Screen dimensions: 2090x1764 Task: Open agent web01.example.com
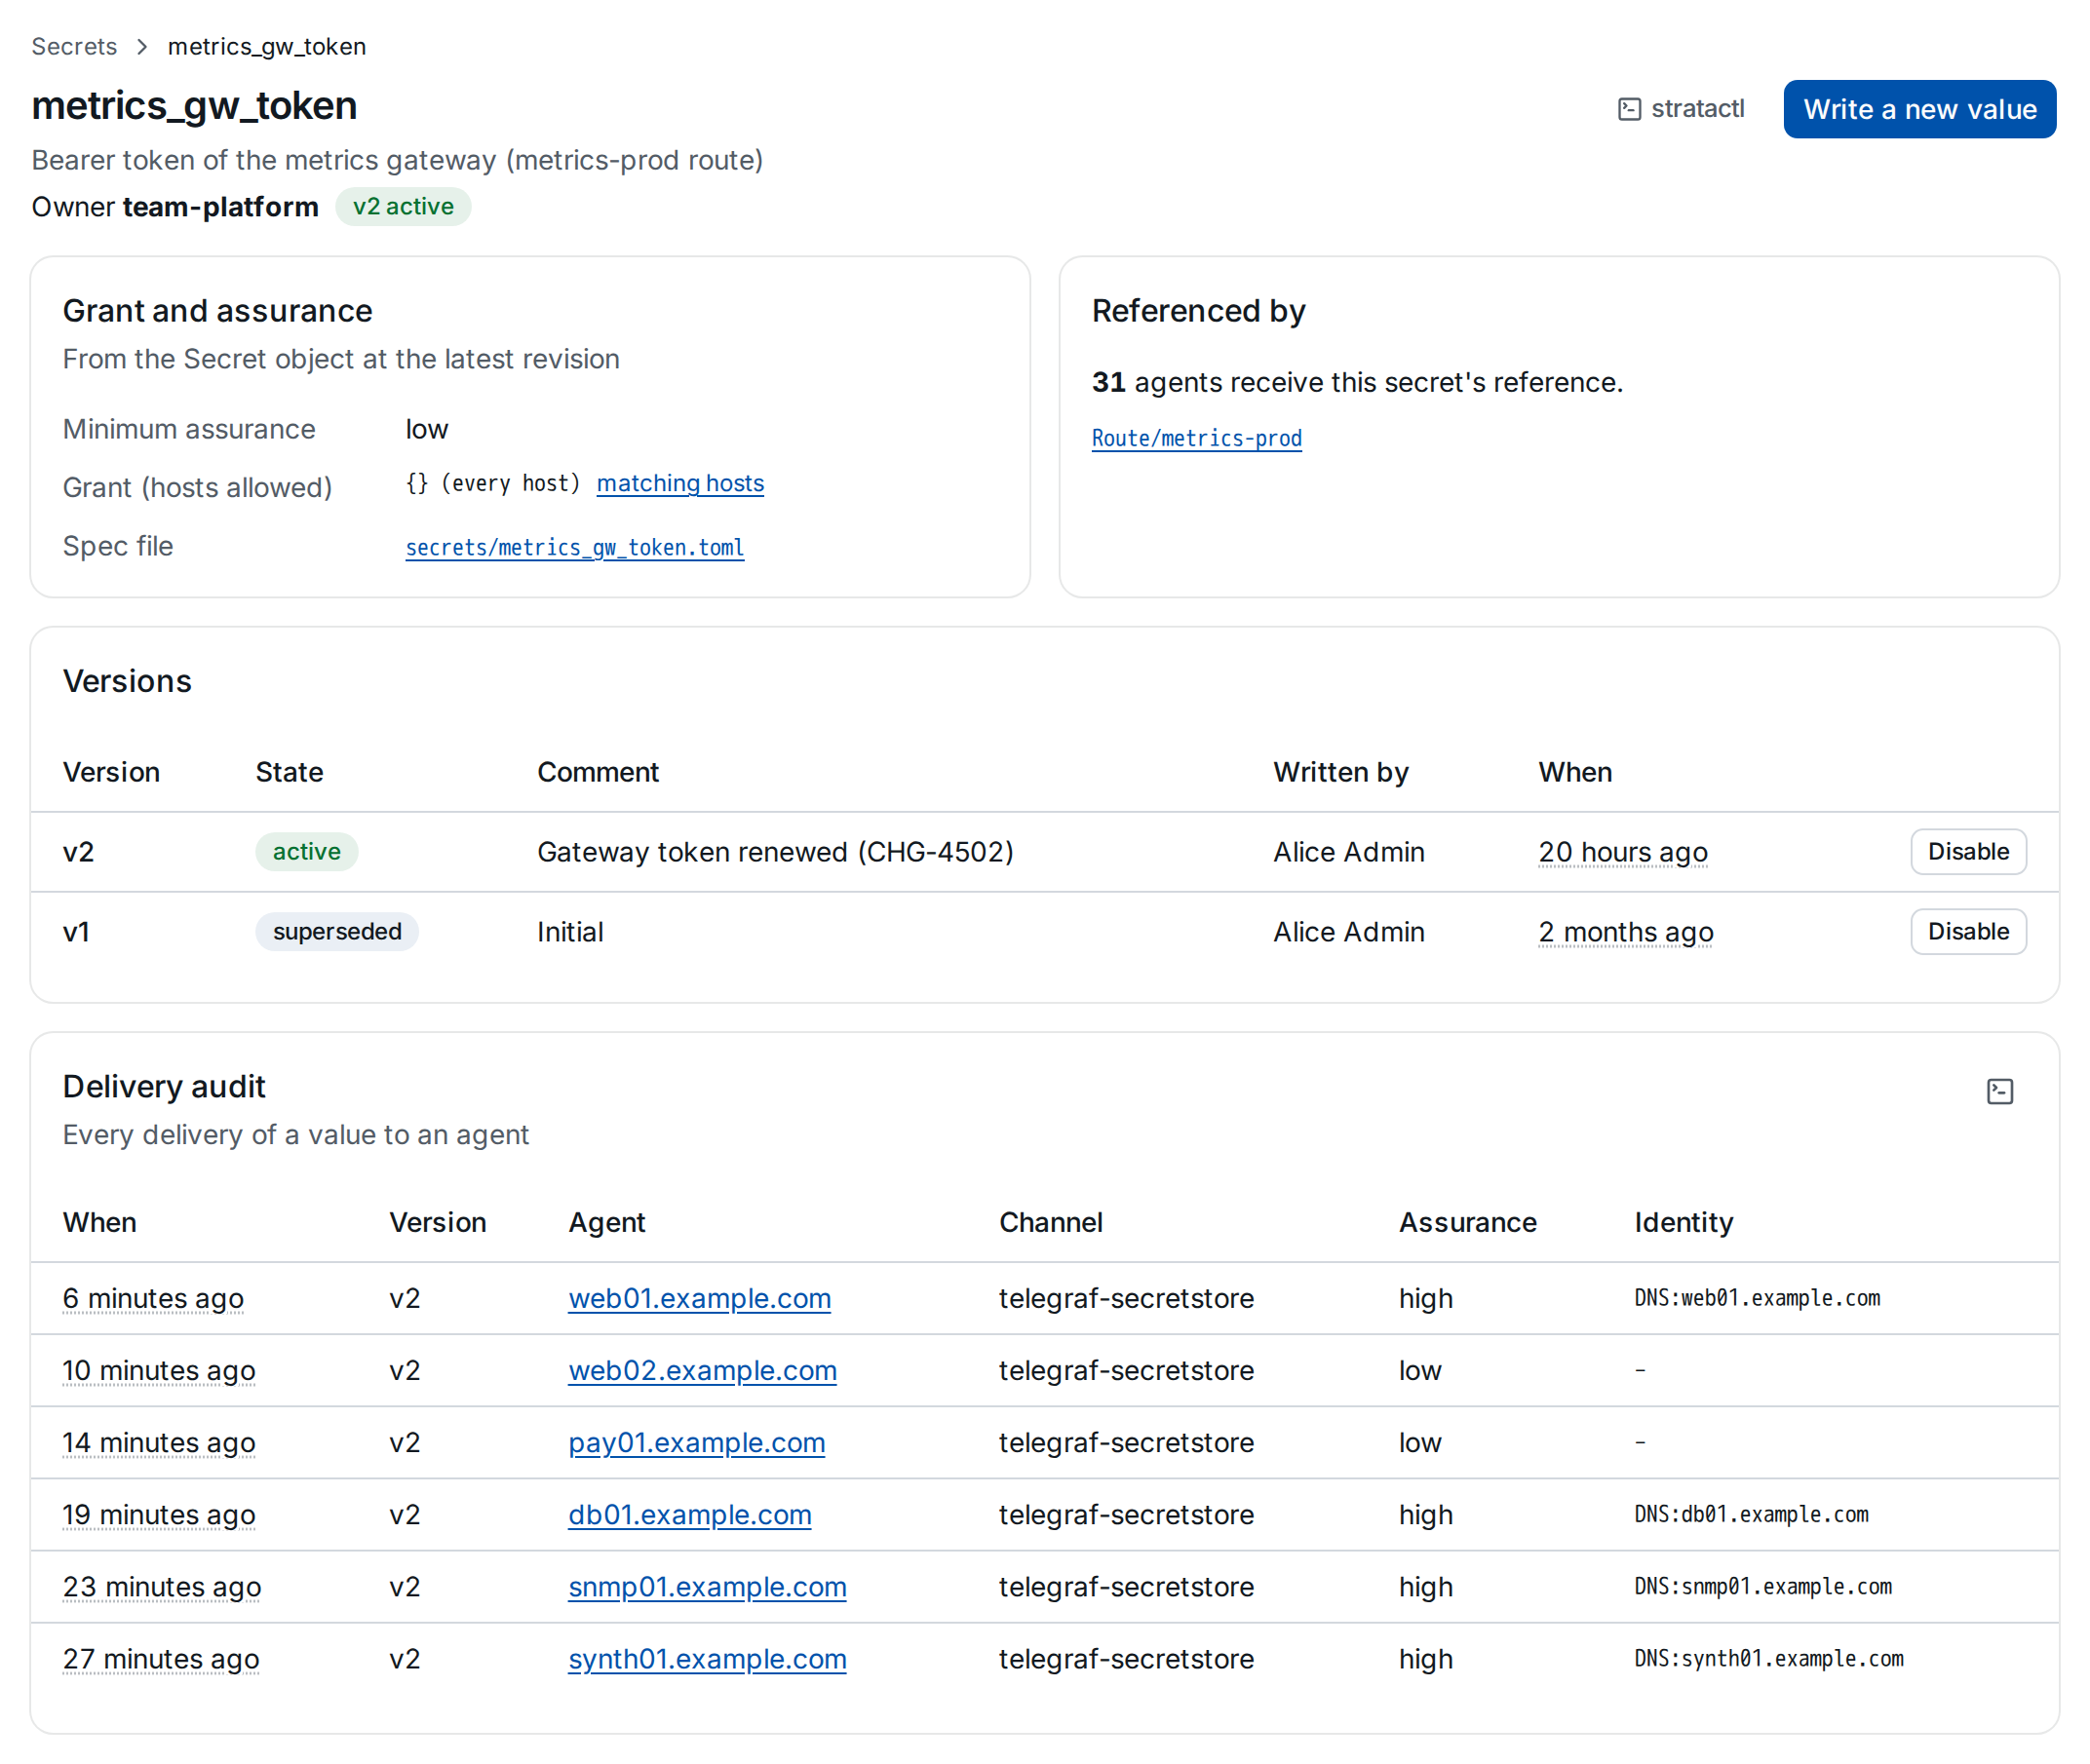[699, 1298]
